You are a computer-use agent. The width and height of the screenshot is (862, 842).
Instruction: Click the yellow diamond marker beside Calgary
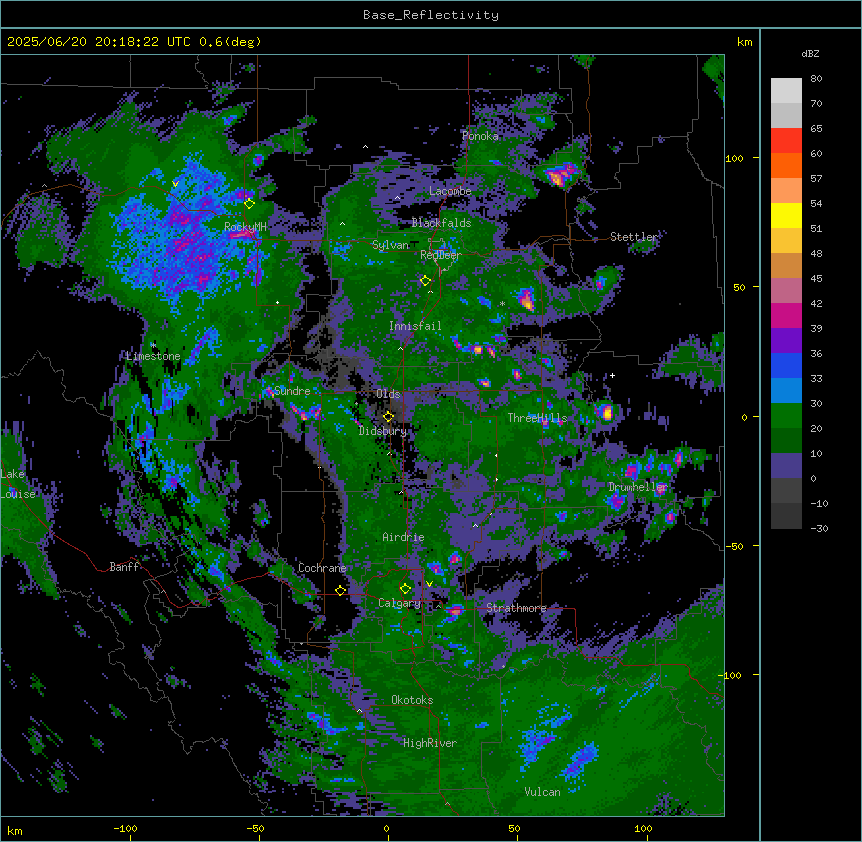tap(405, 589)
